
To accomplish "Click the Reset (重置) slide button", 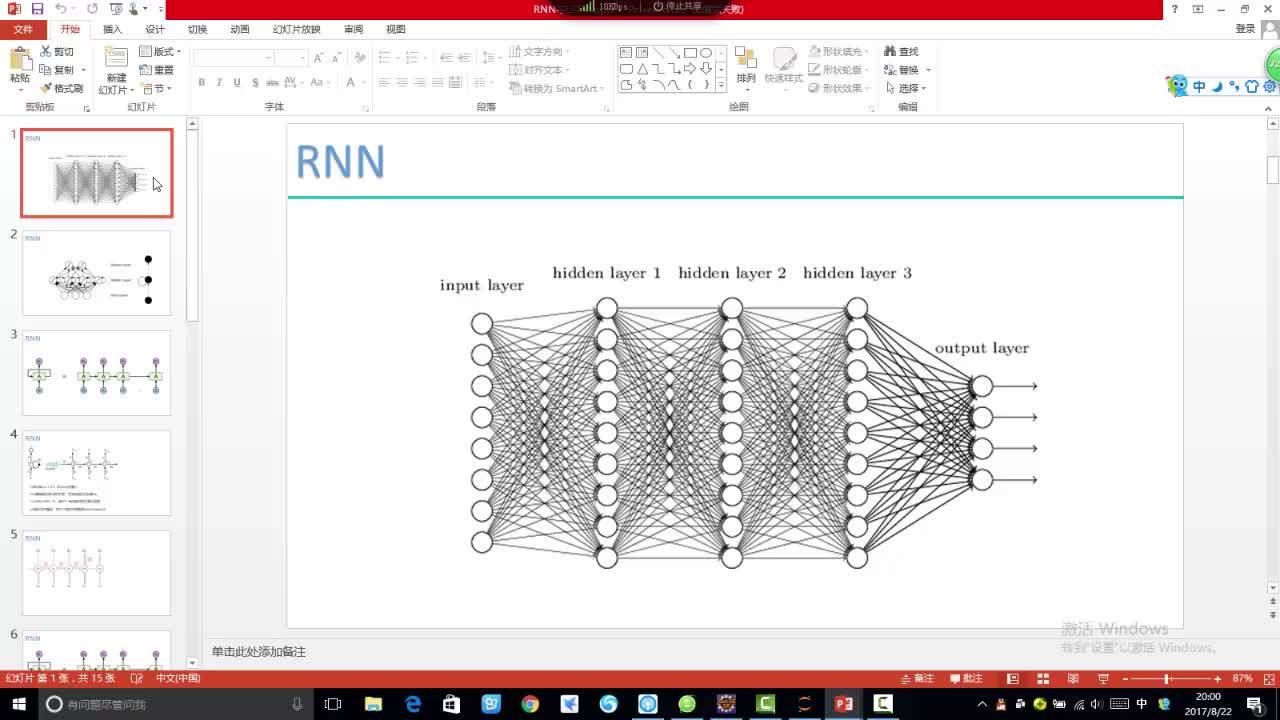I will pyautogui.click(x=156, y=70).
